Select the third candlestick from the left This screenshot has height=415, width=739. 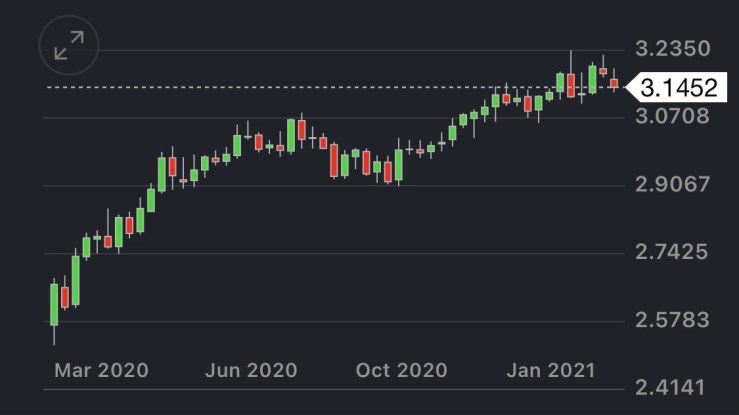[75, 280]
